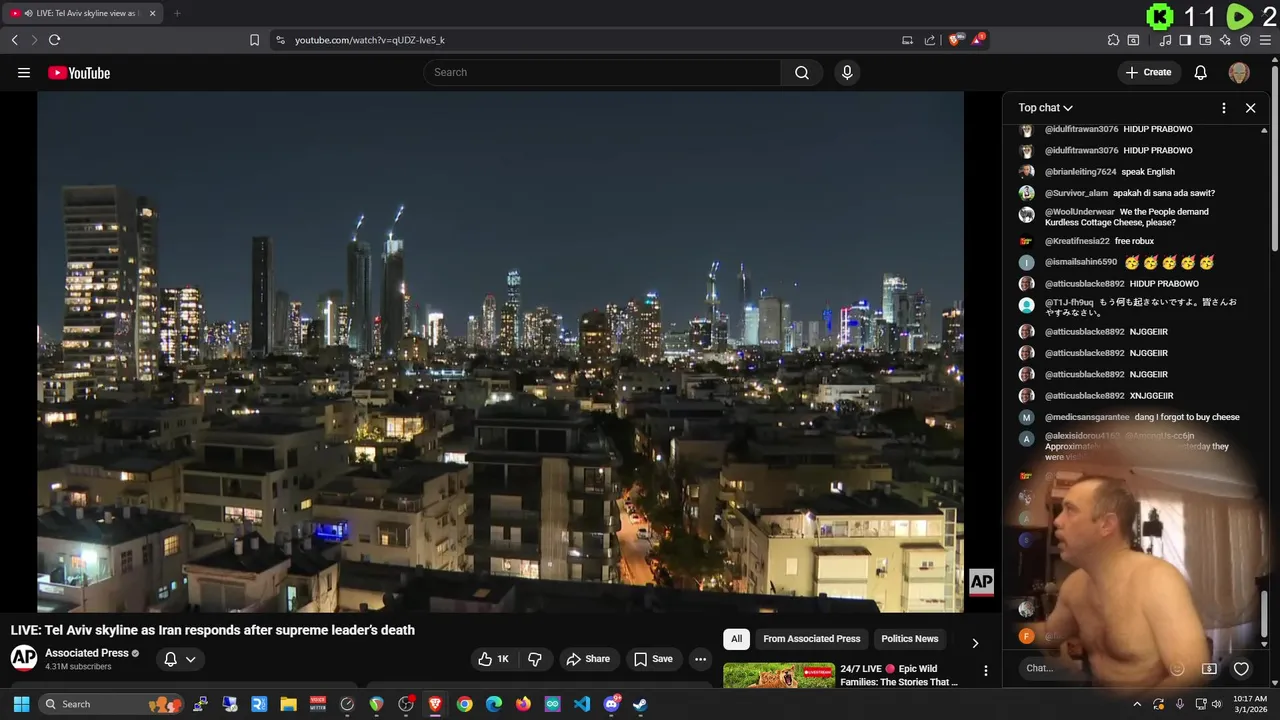This screenshot has width=1280, height=720.
Task: Open Associated Press channel avatar
Action: tap(24, 658)
